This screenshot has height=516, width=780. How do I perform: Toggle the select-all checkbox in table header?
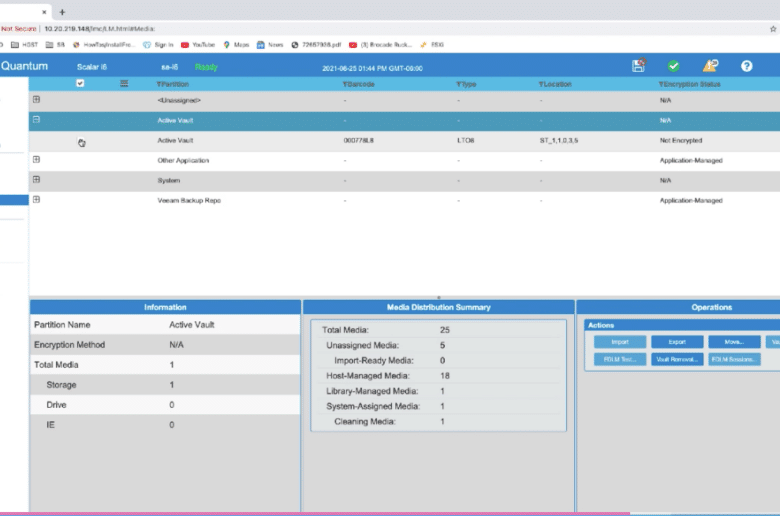[80, 83]
